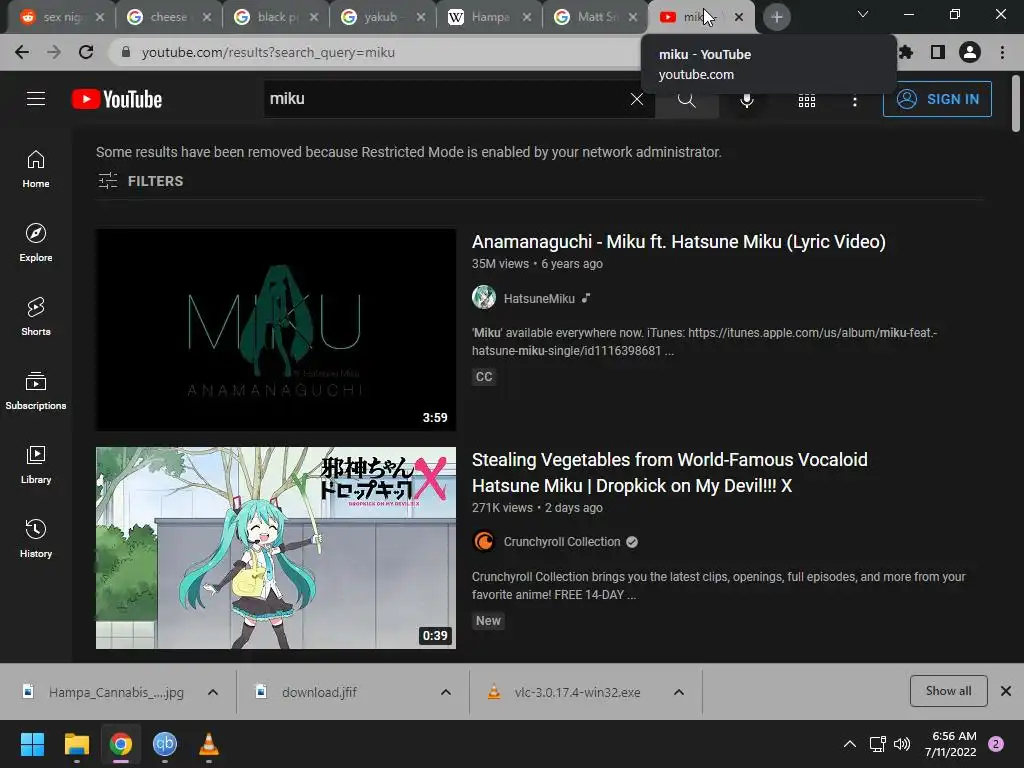Open Windows notification center badge
Viewport: 1024px width, 768px height.
tap(996, 744)
